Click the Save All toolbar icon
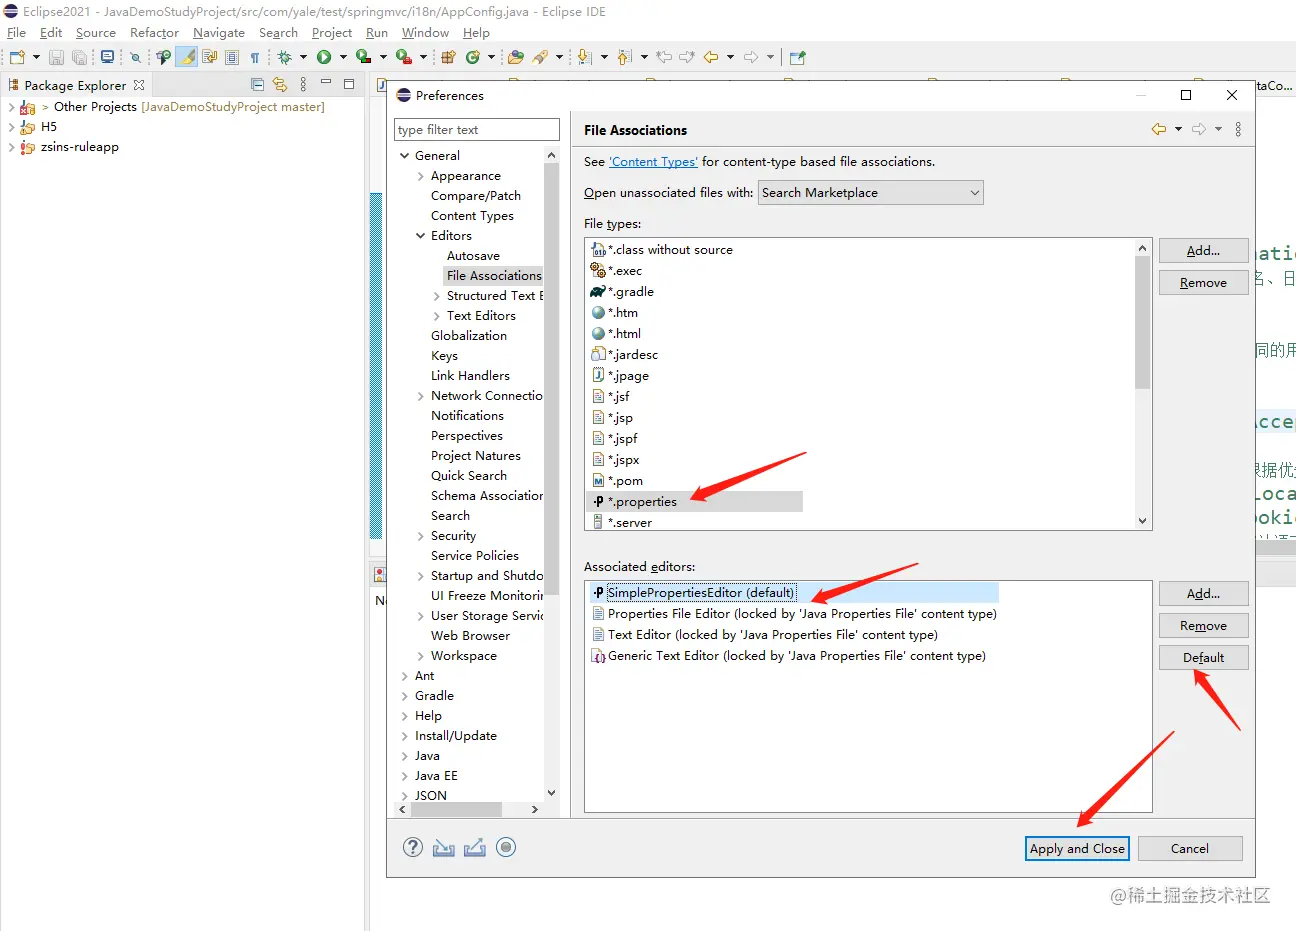Image resolution: width=1296 pixels, height=931 pixels. (x=79, y=57)
